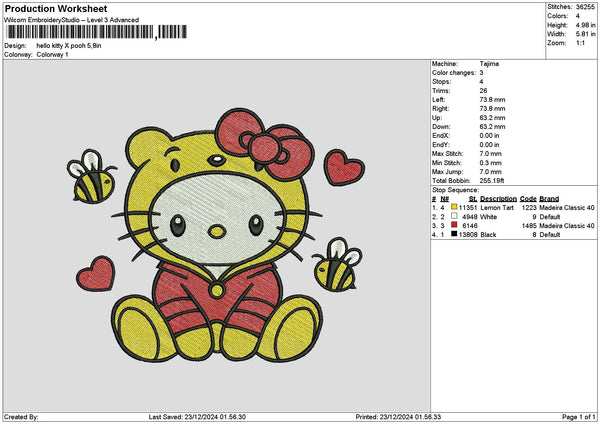Click design name "hello kitty X pooh 5,8in"
The width and height of the screenshot is (600, 424).
coord(69,46)
